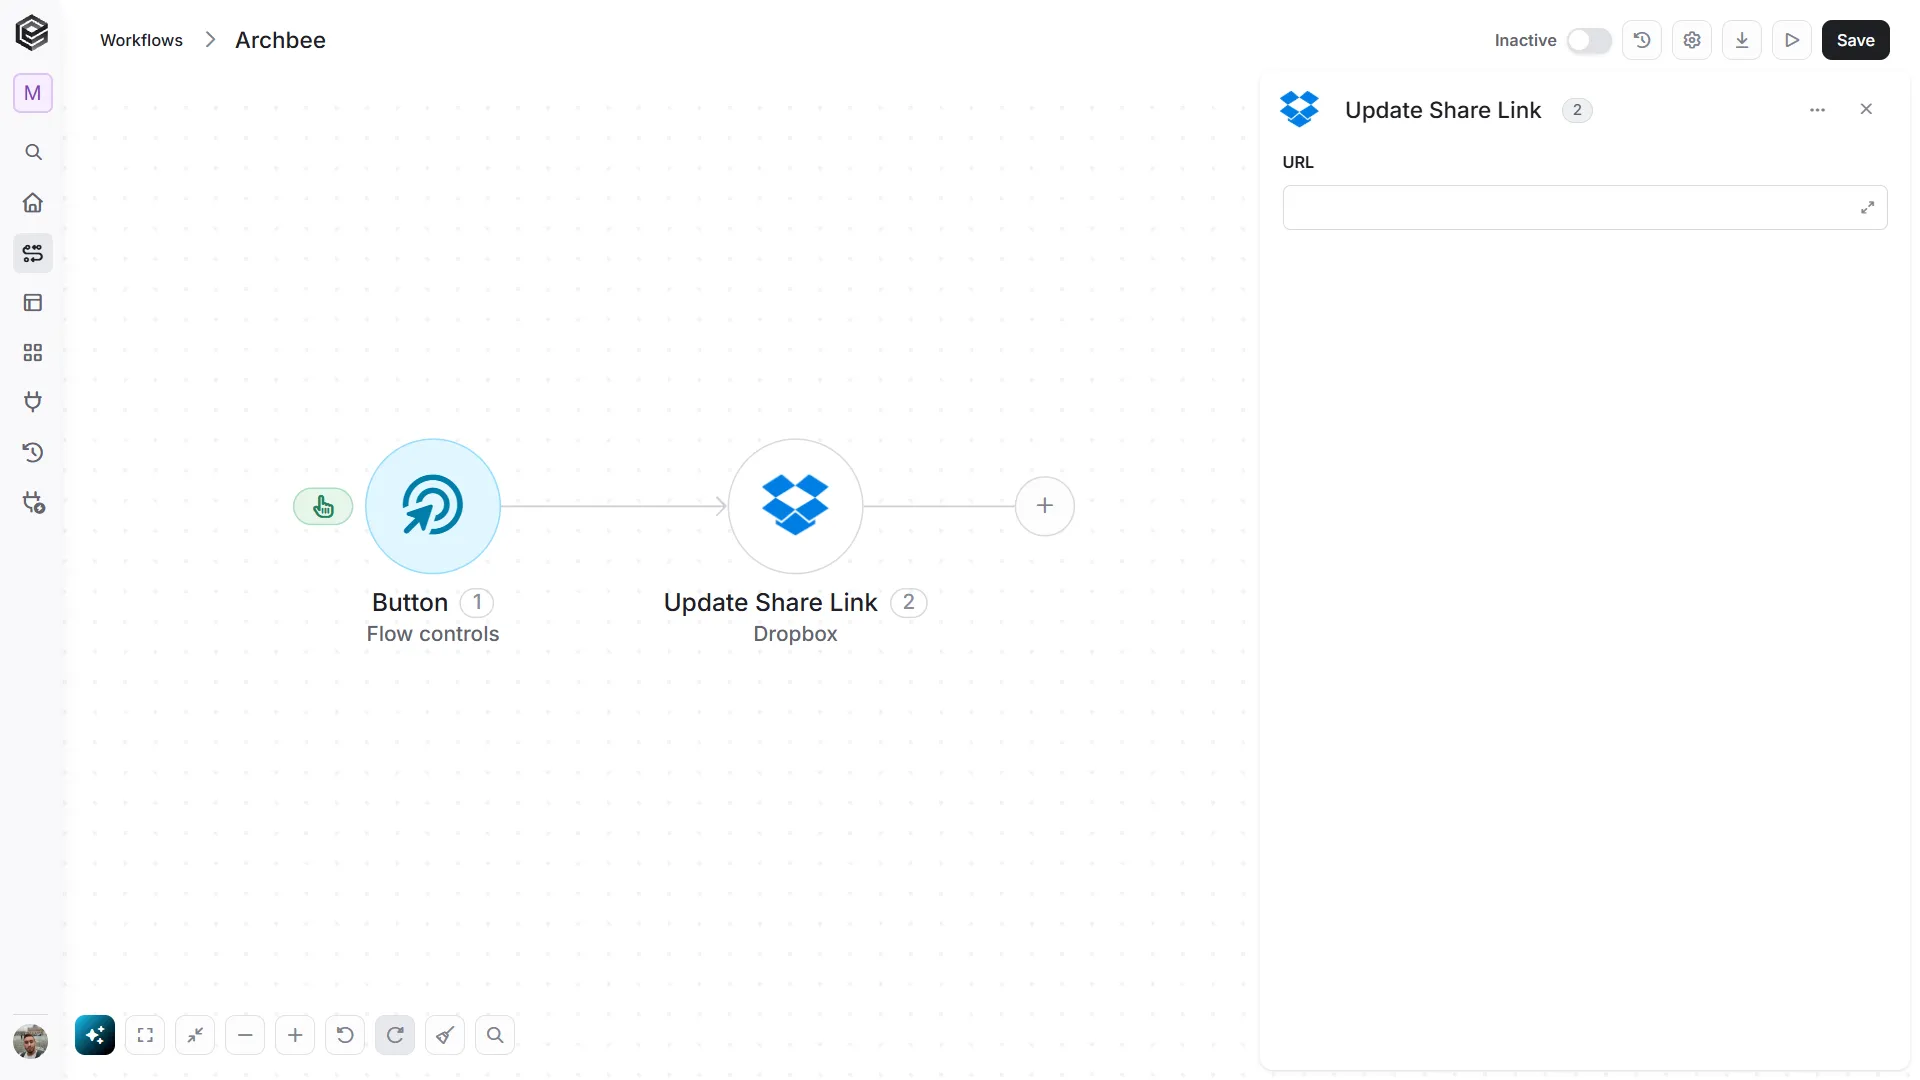Click the user profile photo
The width and height of the screenshot is (1920, 1080).
(x=31, y=1042)
